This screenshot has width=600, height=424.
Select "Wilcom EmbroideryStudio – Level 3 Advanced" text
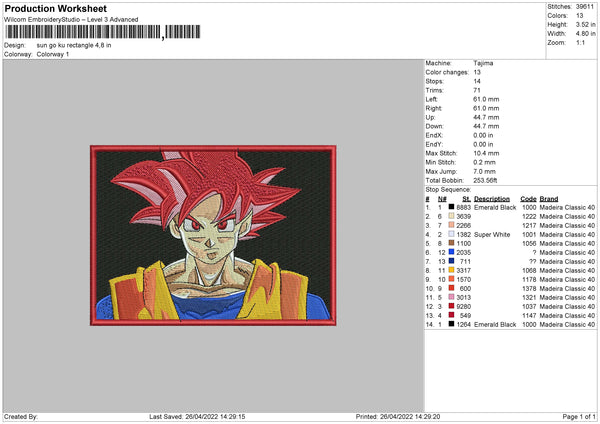71,20
